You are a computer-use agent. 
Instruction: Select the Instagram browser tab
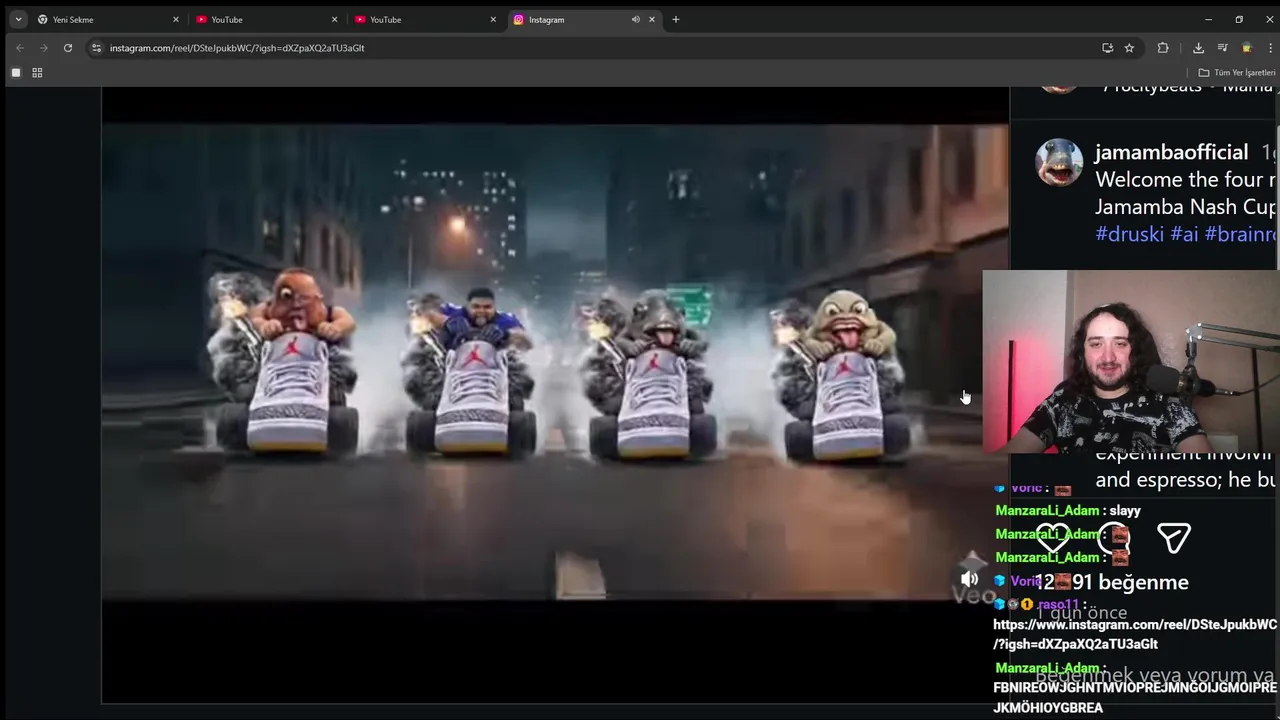tap(584, 19)
